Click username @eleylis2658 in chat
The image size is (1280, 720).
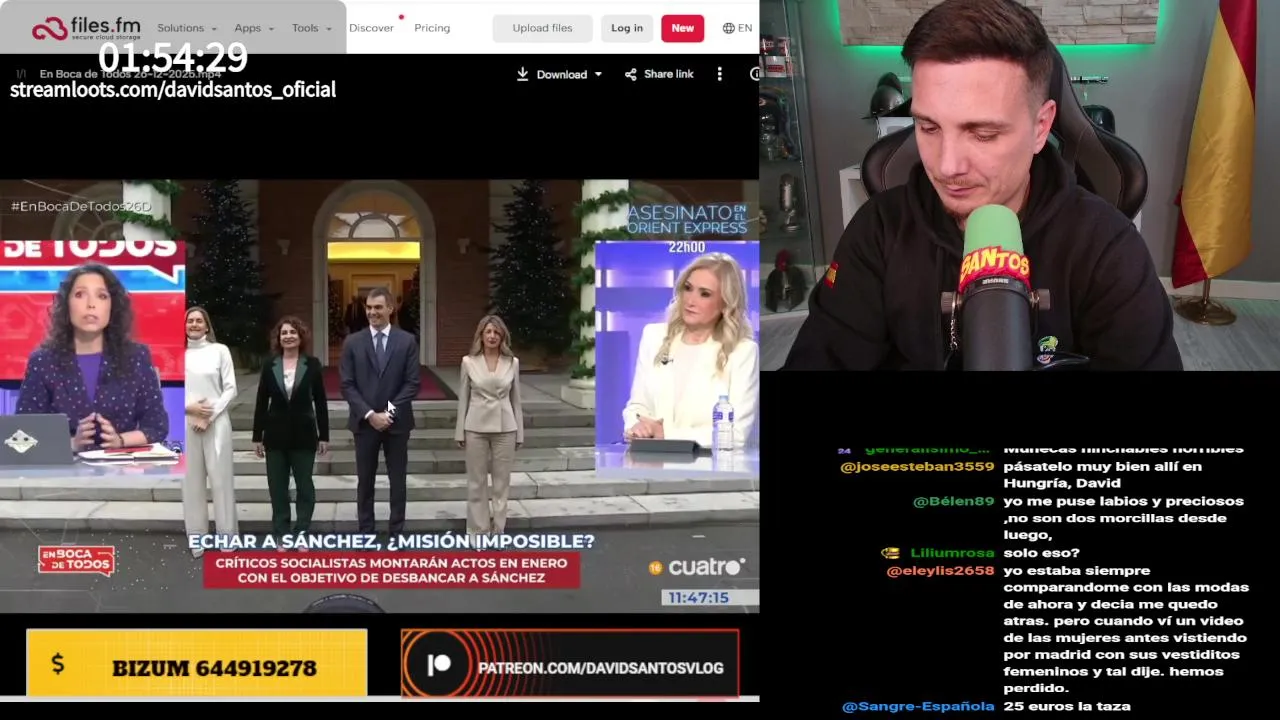940,570
